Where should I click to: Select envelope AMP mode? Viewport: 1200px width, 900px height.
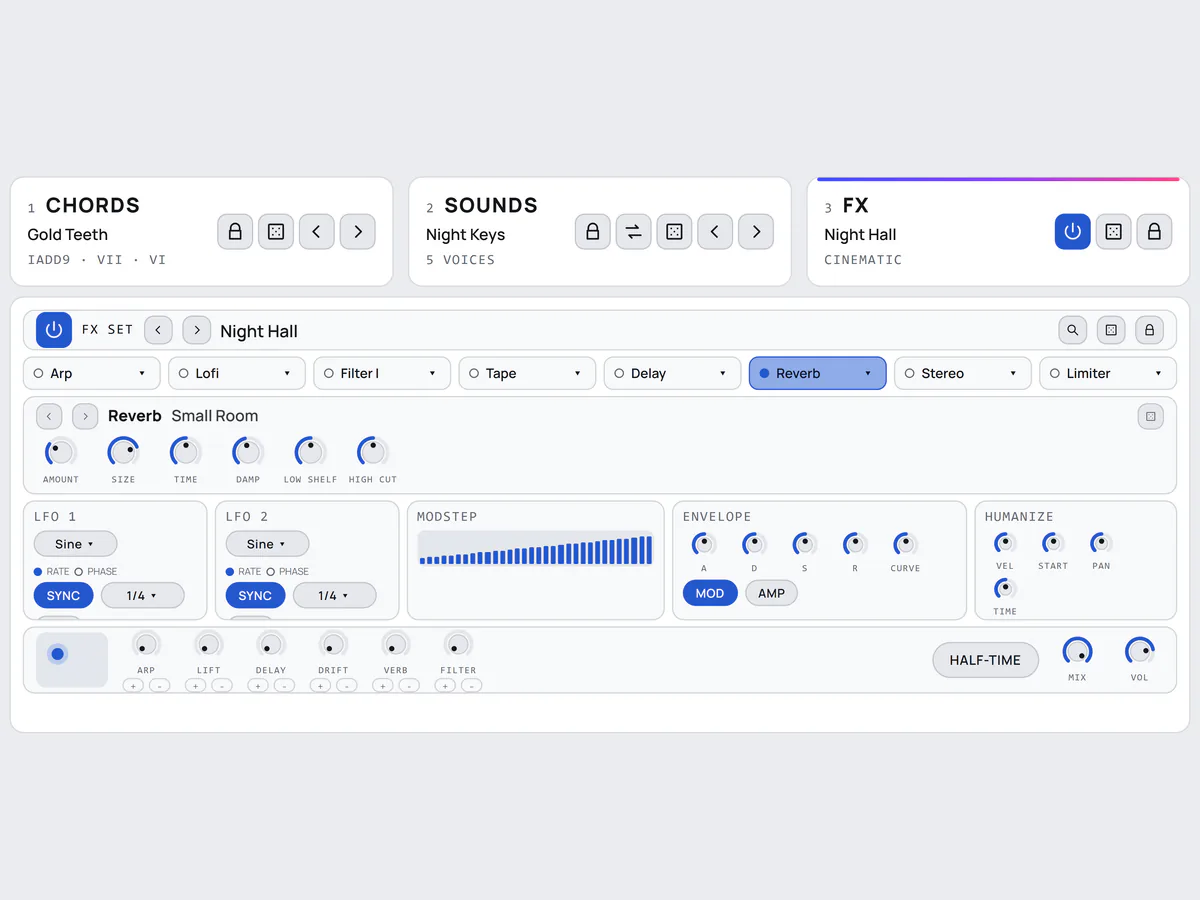coord(771,593)
